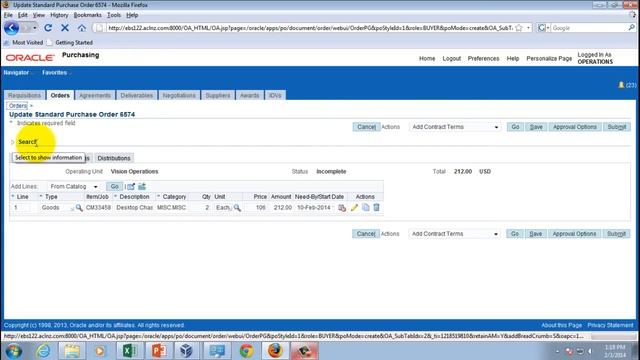Click the Need-By date field 10-Feb-2014
The image size is (640, 360).
tap(314, 208)
